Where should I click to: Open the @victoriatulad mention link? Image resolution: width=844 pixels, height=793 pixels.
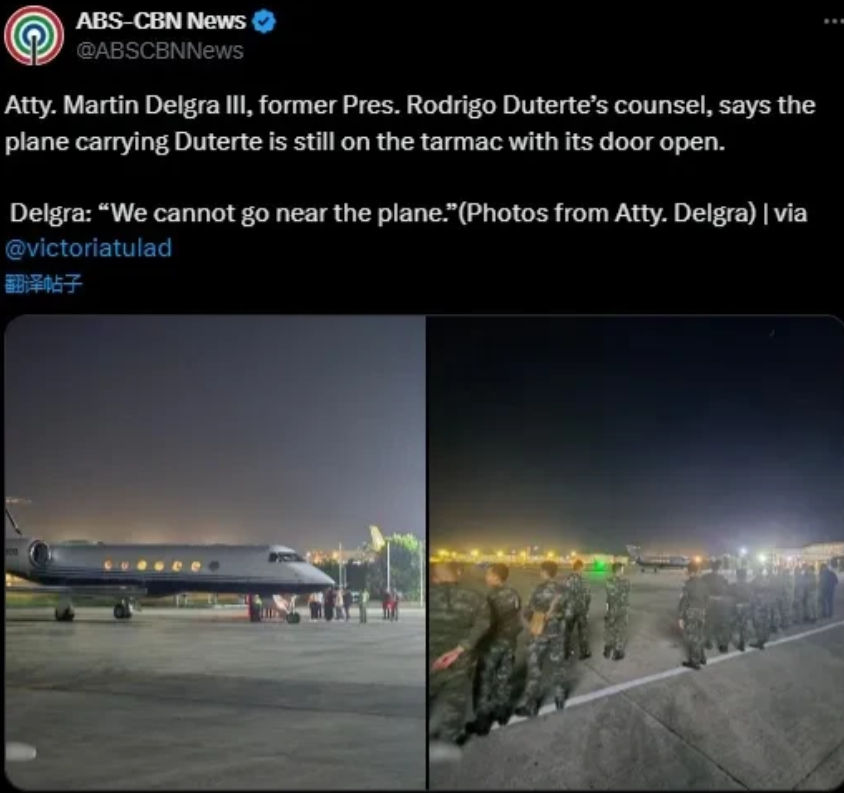[x=88, y=248]
